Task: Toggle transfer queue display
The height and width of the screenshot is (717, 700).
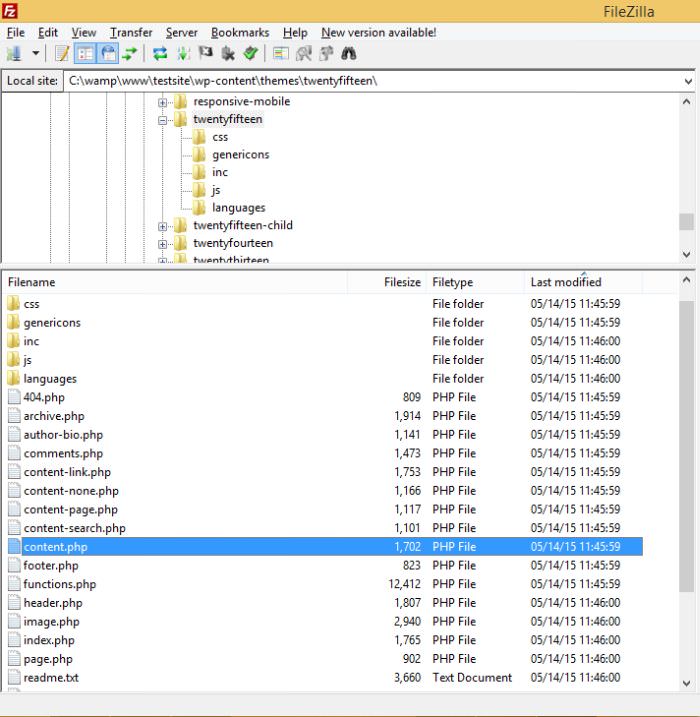Action: (x=130, y=54)
